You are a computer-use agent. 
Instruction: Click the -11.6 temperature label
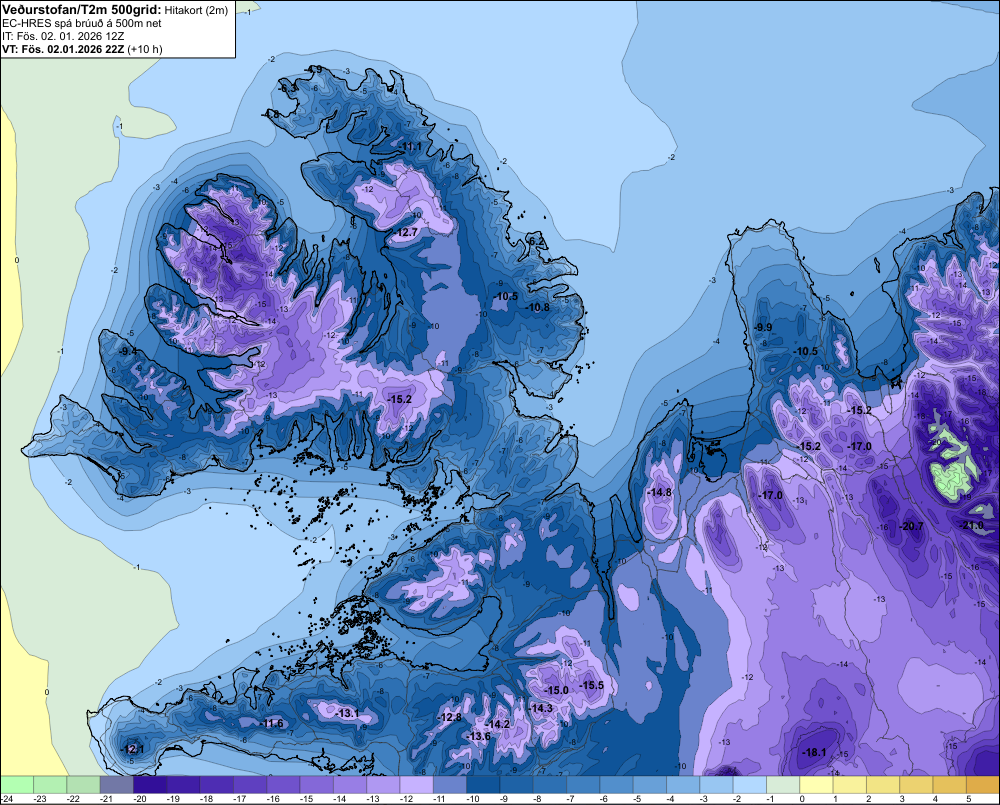click(272, 723)
